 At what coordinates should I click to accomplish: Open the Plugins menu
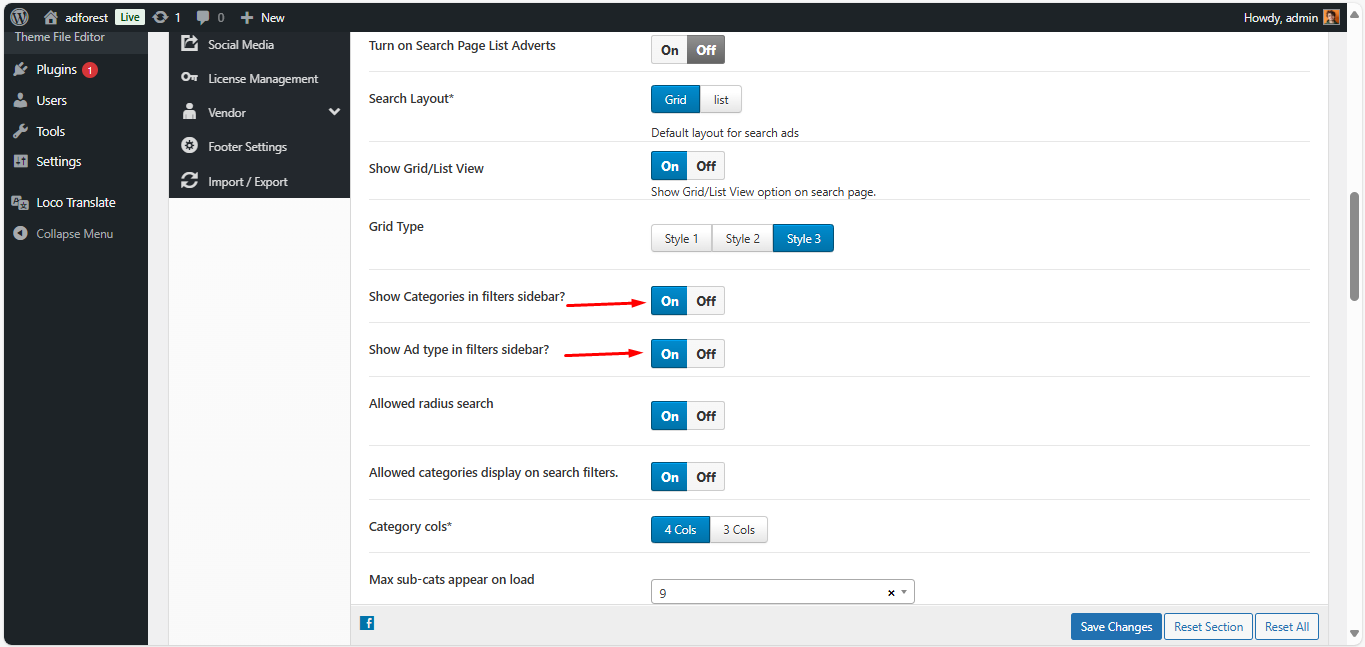(56, 69)
